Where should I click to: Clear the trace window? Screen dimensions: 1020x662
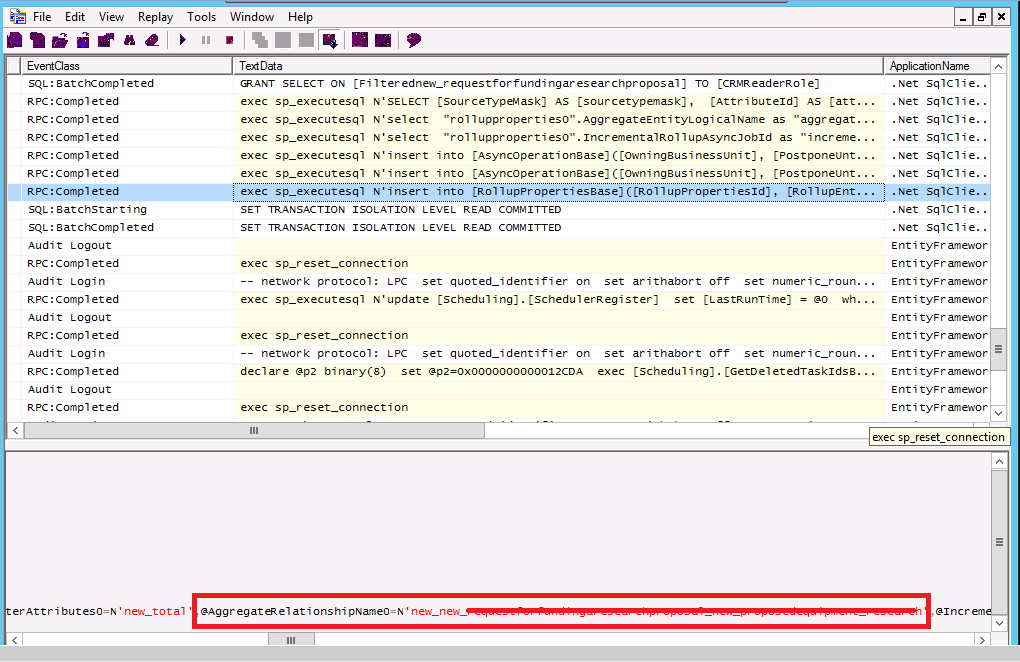[x=151, y=40]
